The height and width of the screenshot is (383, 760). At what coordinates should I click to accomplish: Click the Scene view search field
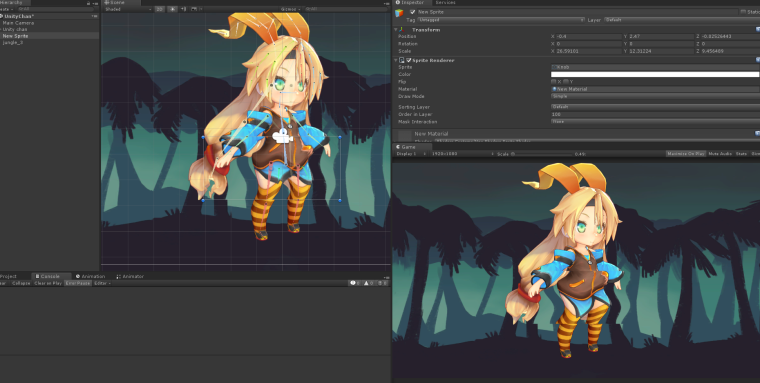(x=346, y=9)
